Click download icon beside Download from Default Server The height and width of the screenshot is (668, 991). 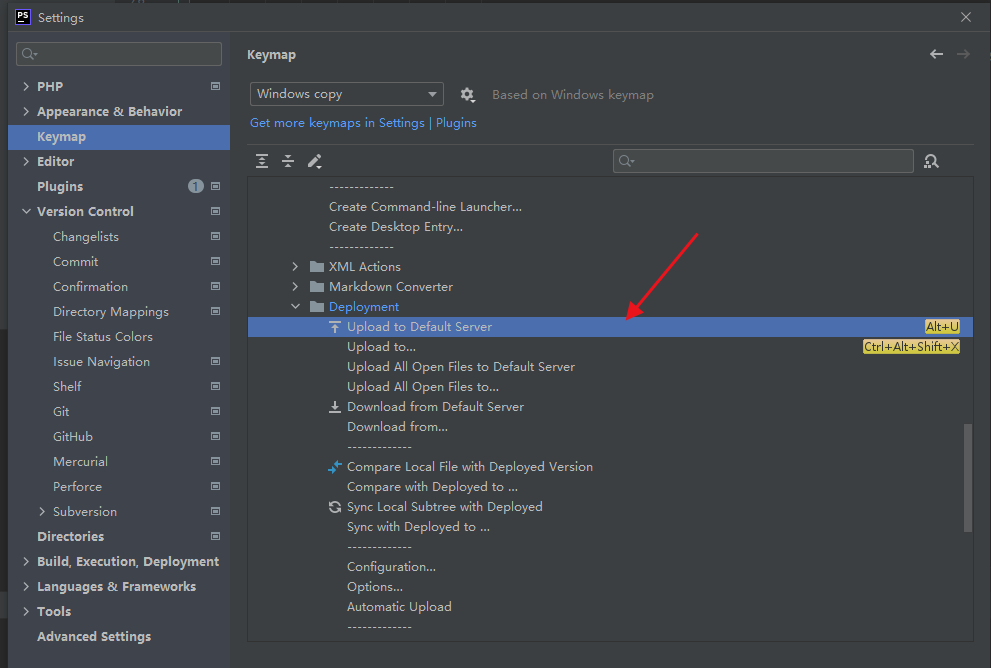coord(335,407)
